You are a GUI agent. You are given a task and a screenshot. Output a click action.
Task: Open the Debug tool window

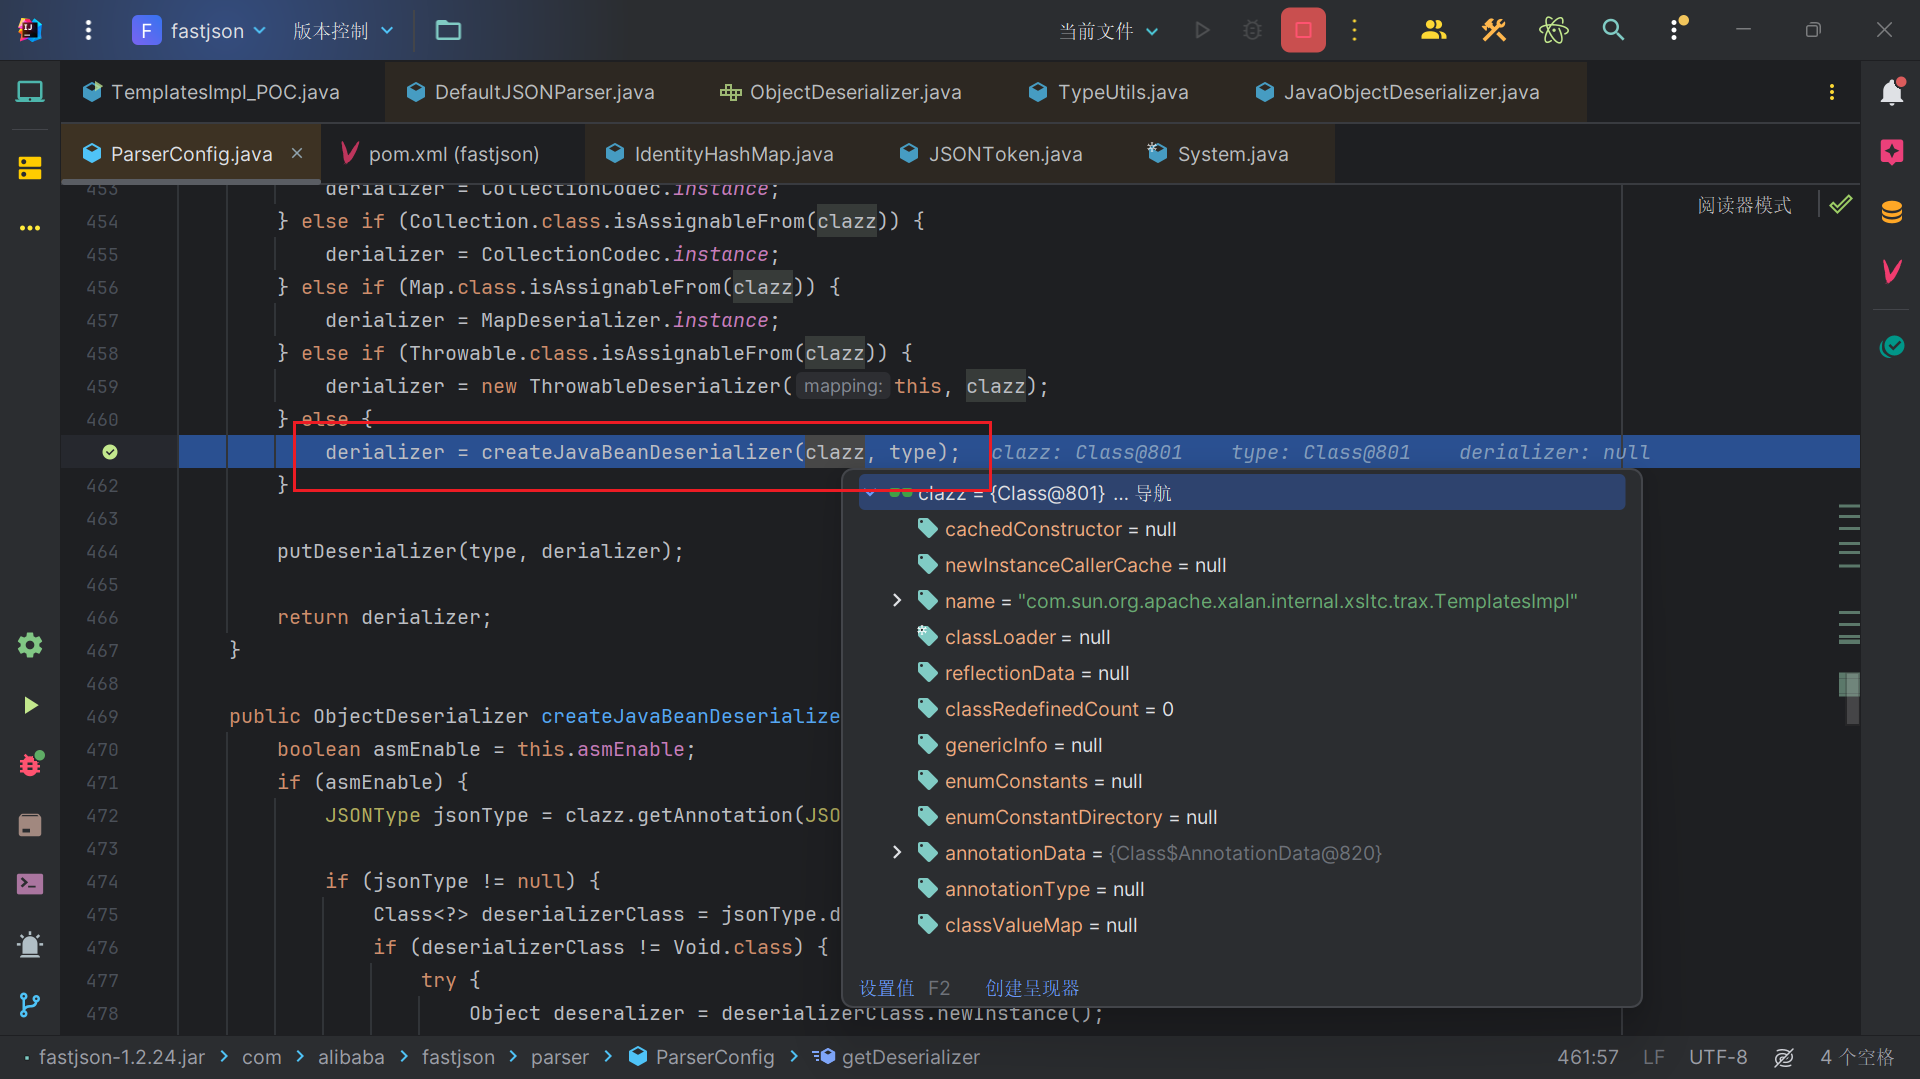30,764
